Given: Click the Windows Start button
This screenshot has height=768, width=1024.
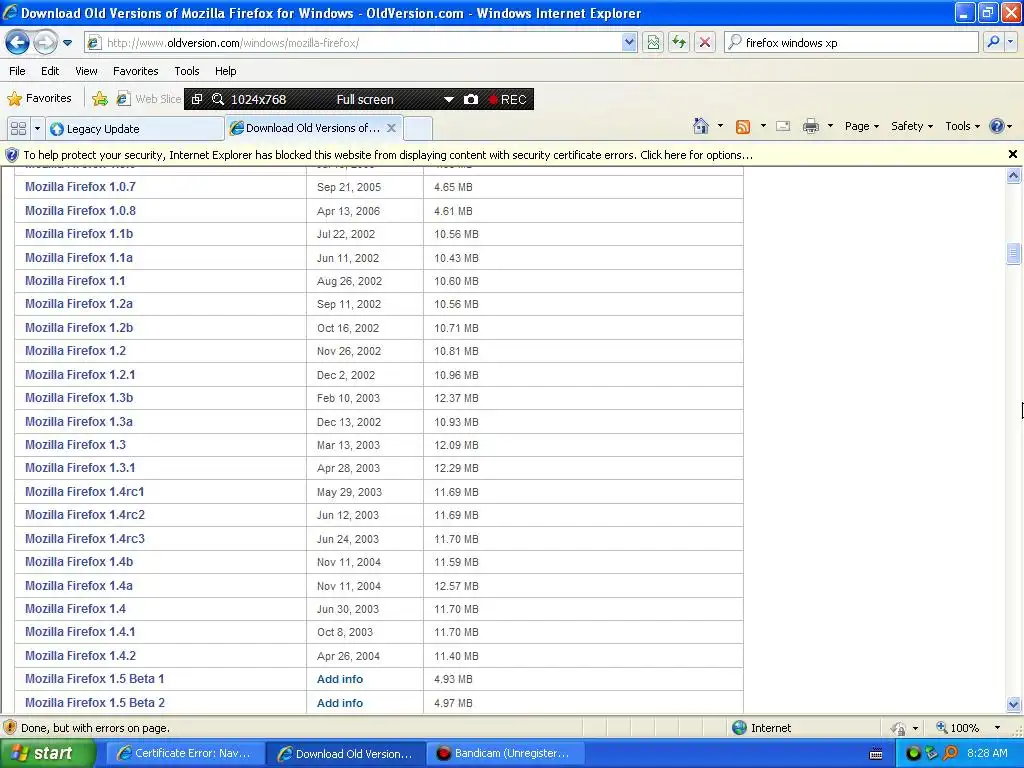Looking at the screenshot, I should (47, 753).
